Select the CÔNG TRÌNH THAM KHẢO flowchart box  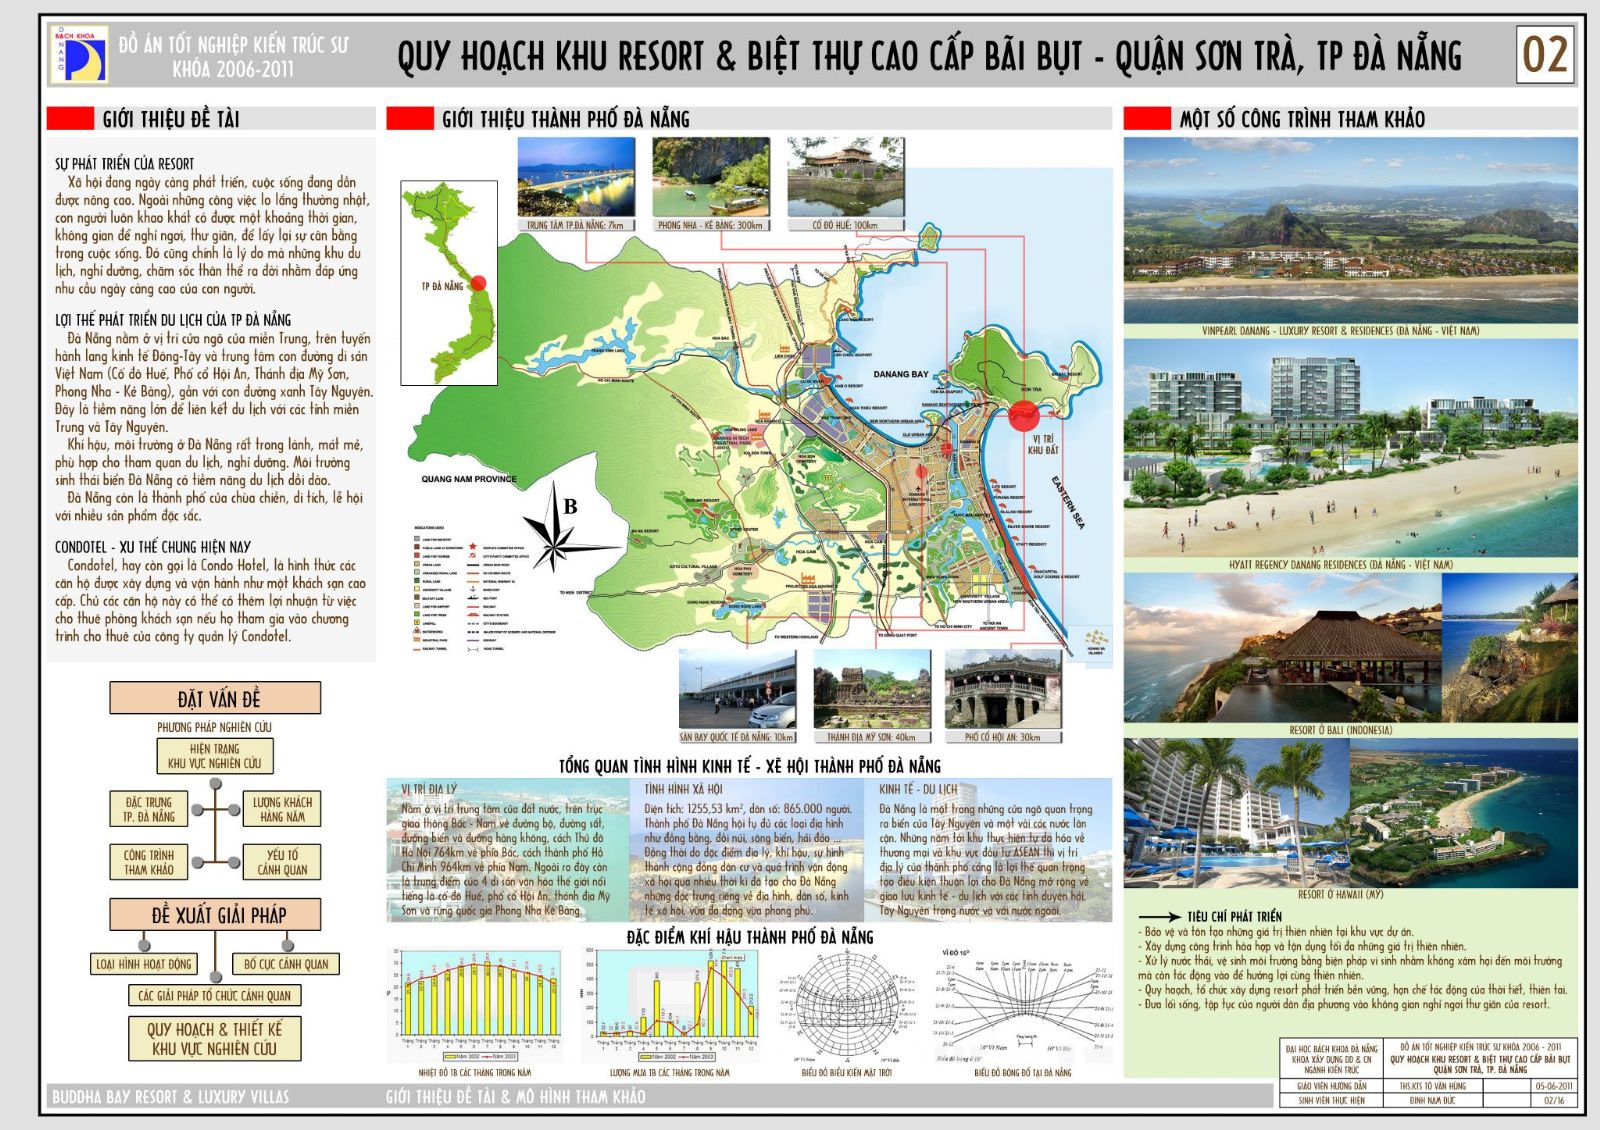pos(149,862)
